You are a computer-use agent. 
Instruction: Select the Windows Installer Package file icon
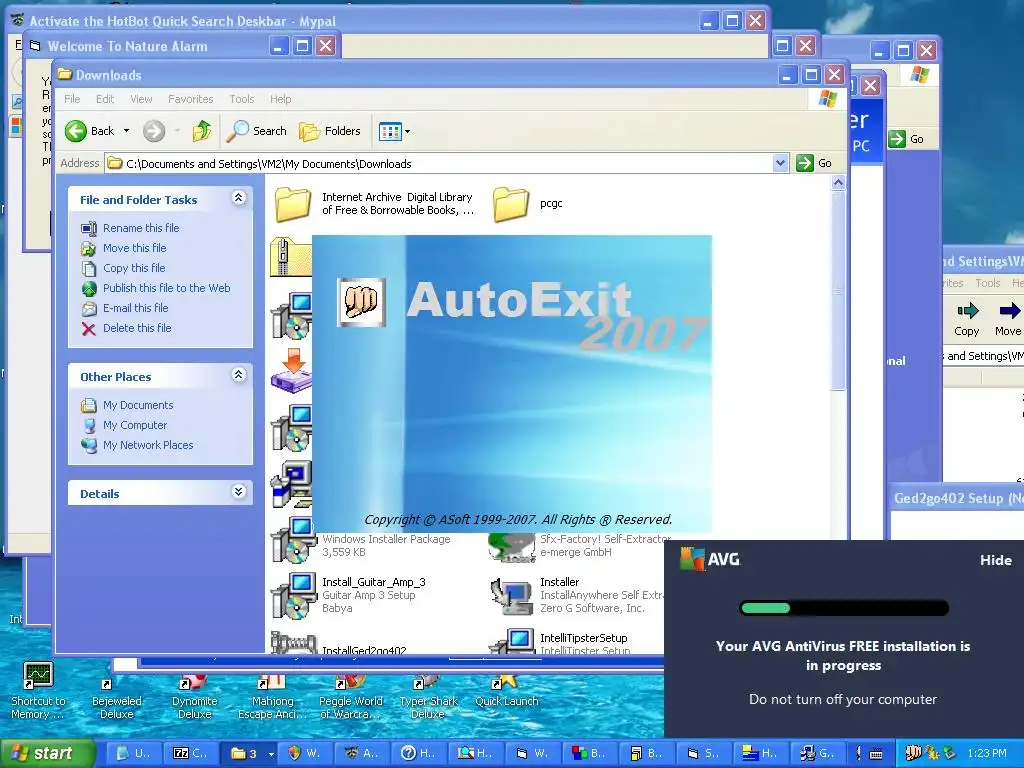click(293, 541)
